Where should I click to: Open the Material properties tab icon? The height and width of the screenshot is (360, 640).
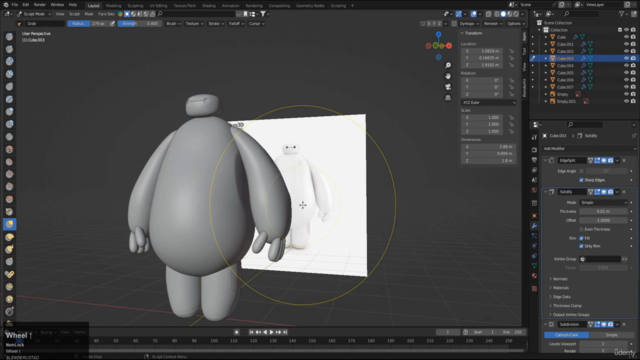click(534, 276)
